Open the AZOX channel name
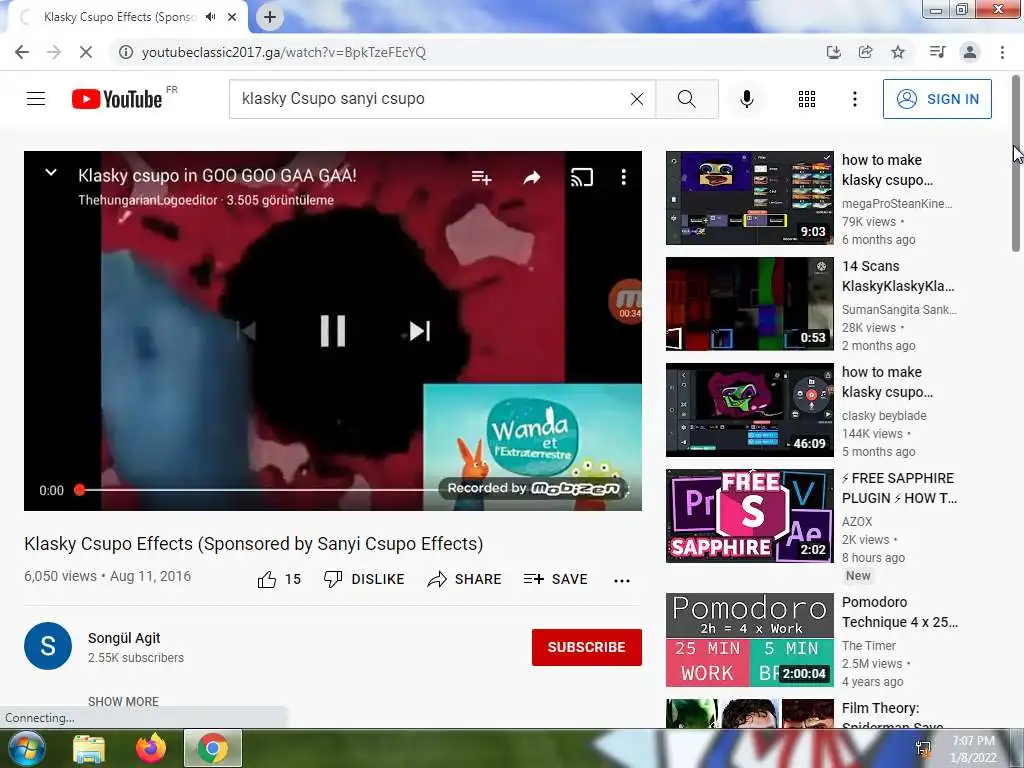 point(857,522)
